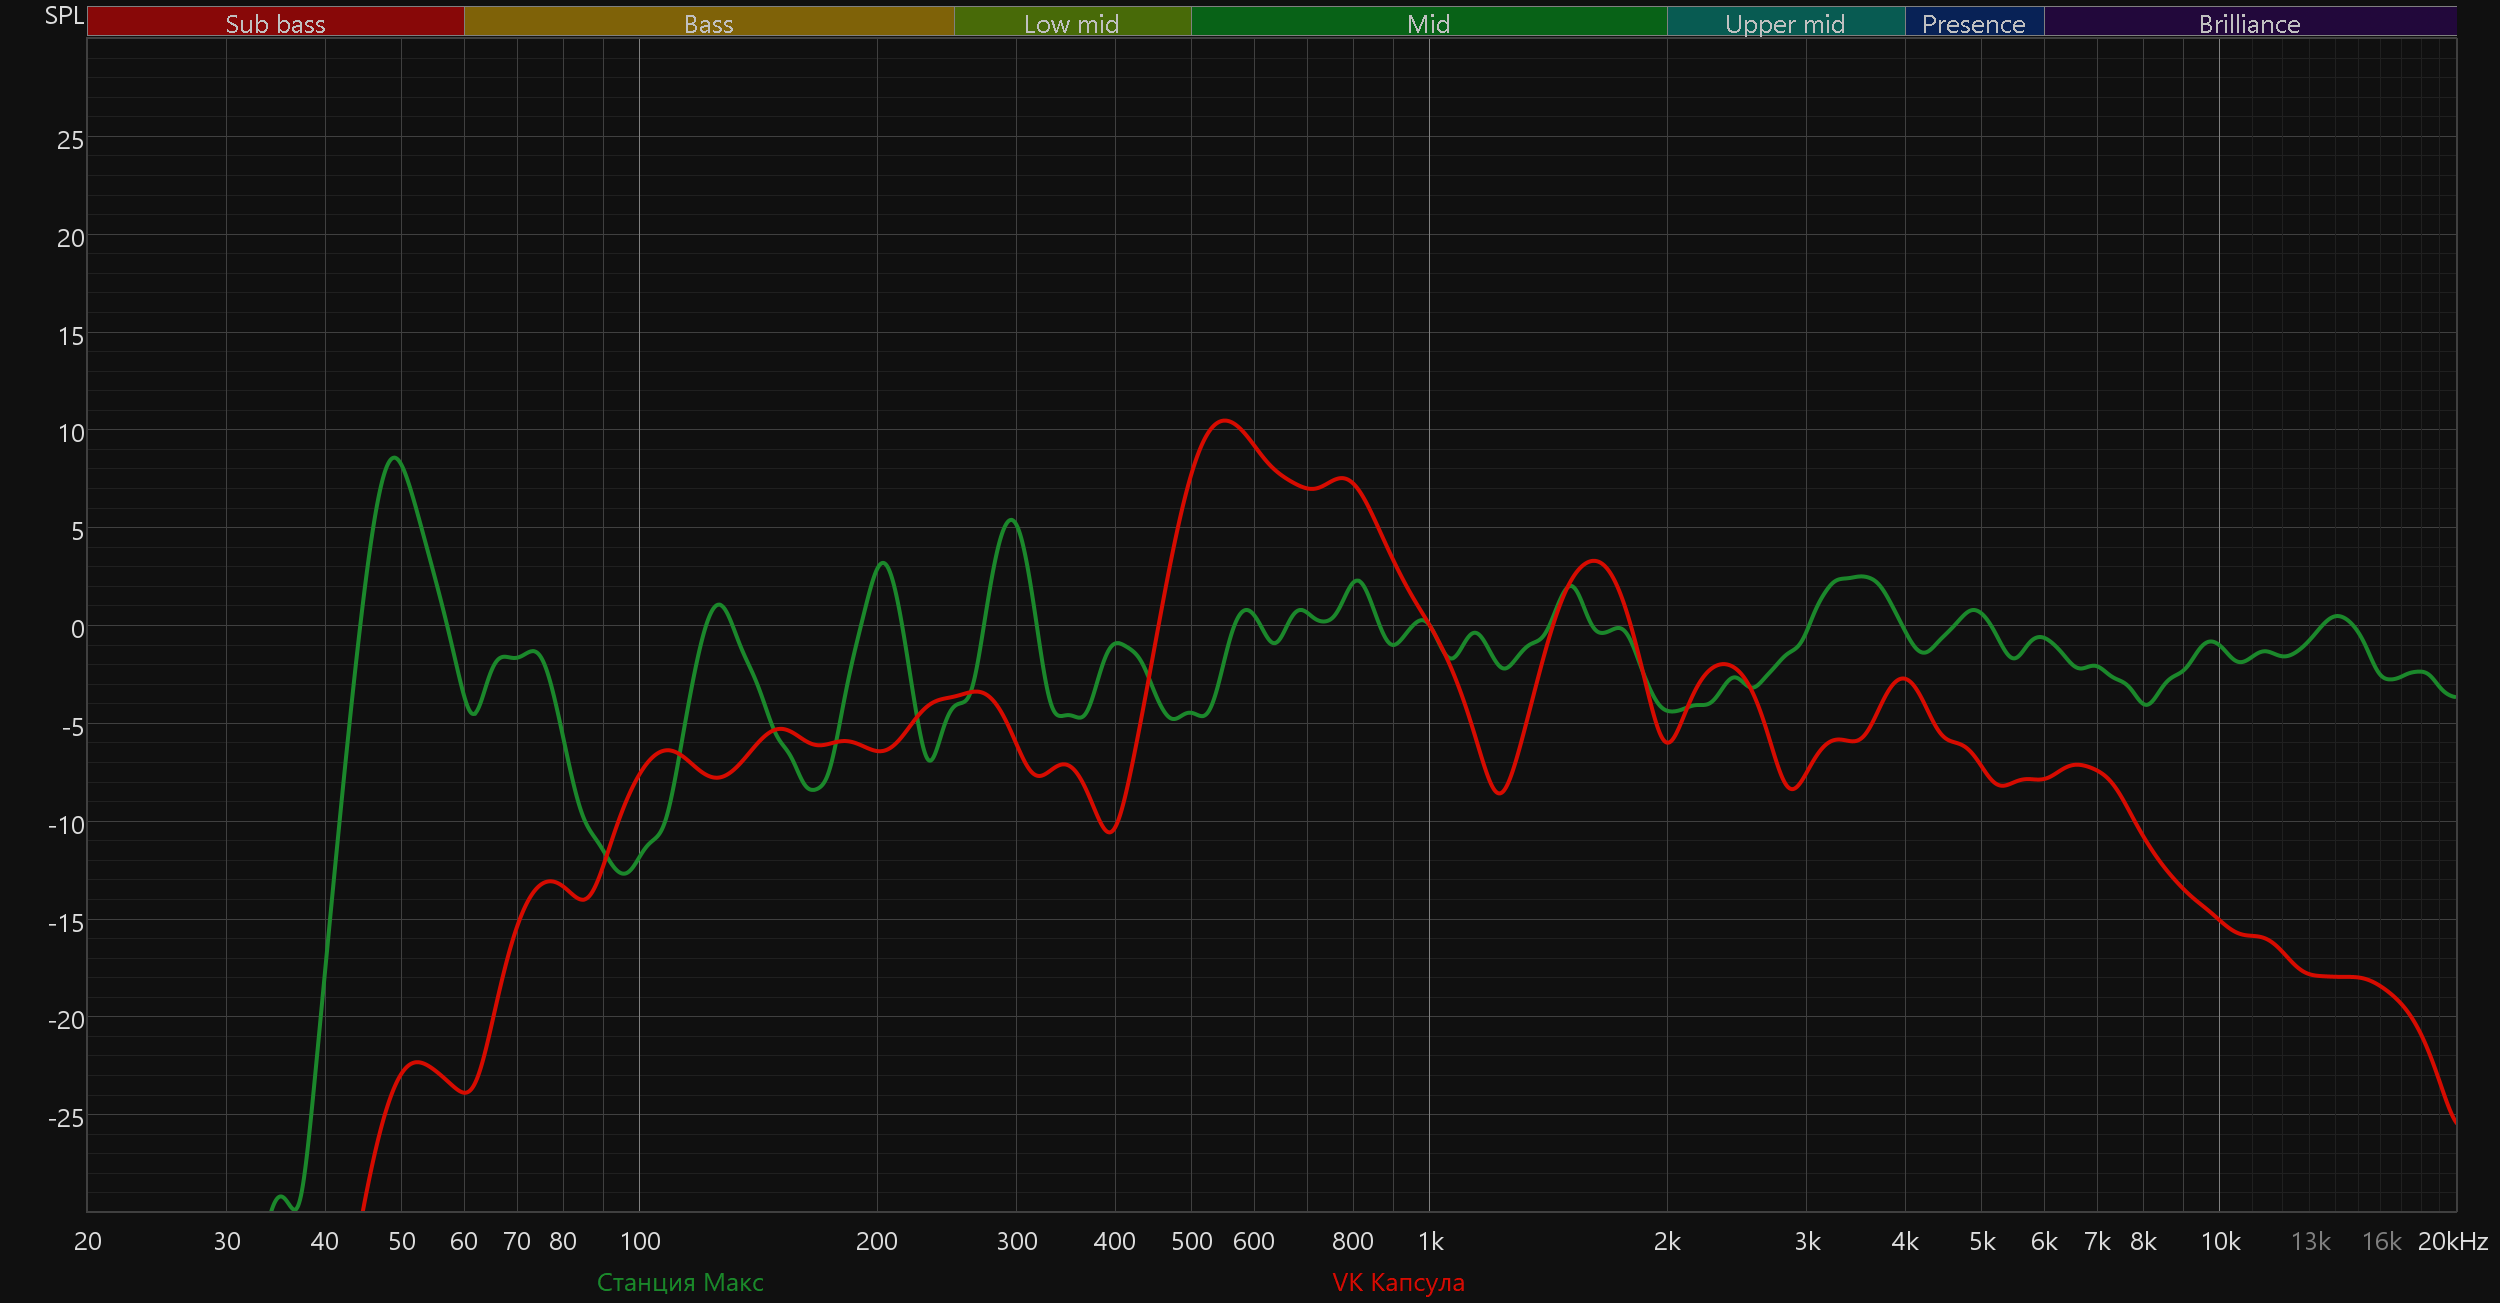Select the Low mid band label
This screenshot has height=1303, width=2500.
point(1071,23)
